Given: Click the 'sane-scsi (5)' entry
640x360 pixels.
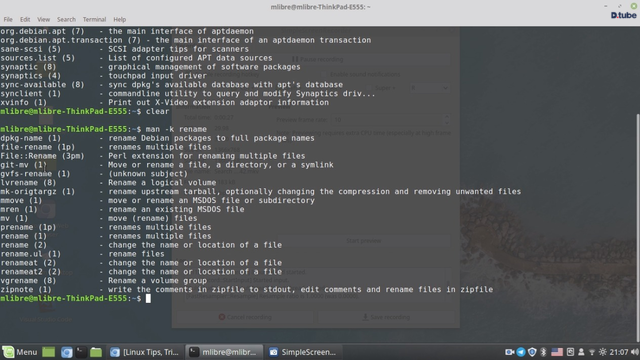Looking at the screenshot, I should coord(124,49).
